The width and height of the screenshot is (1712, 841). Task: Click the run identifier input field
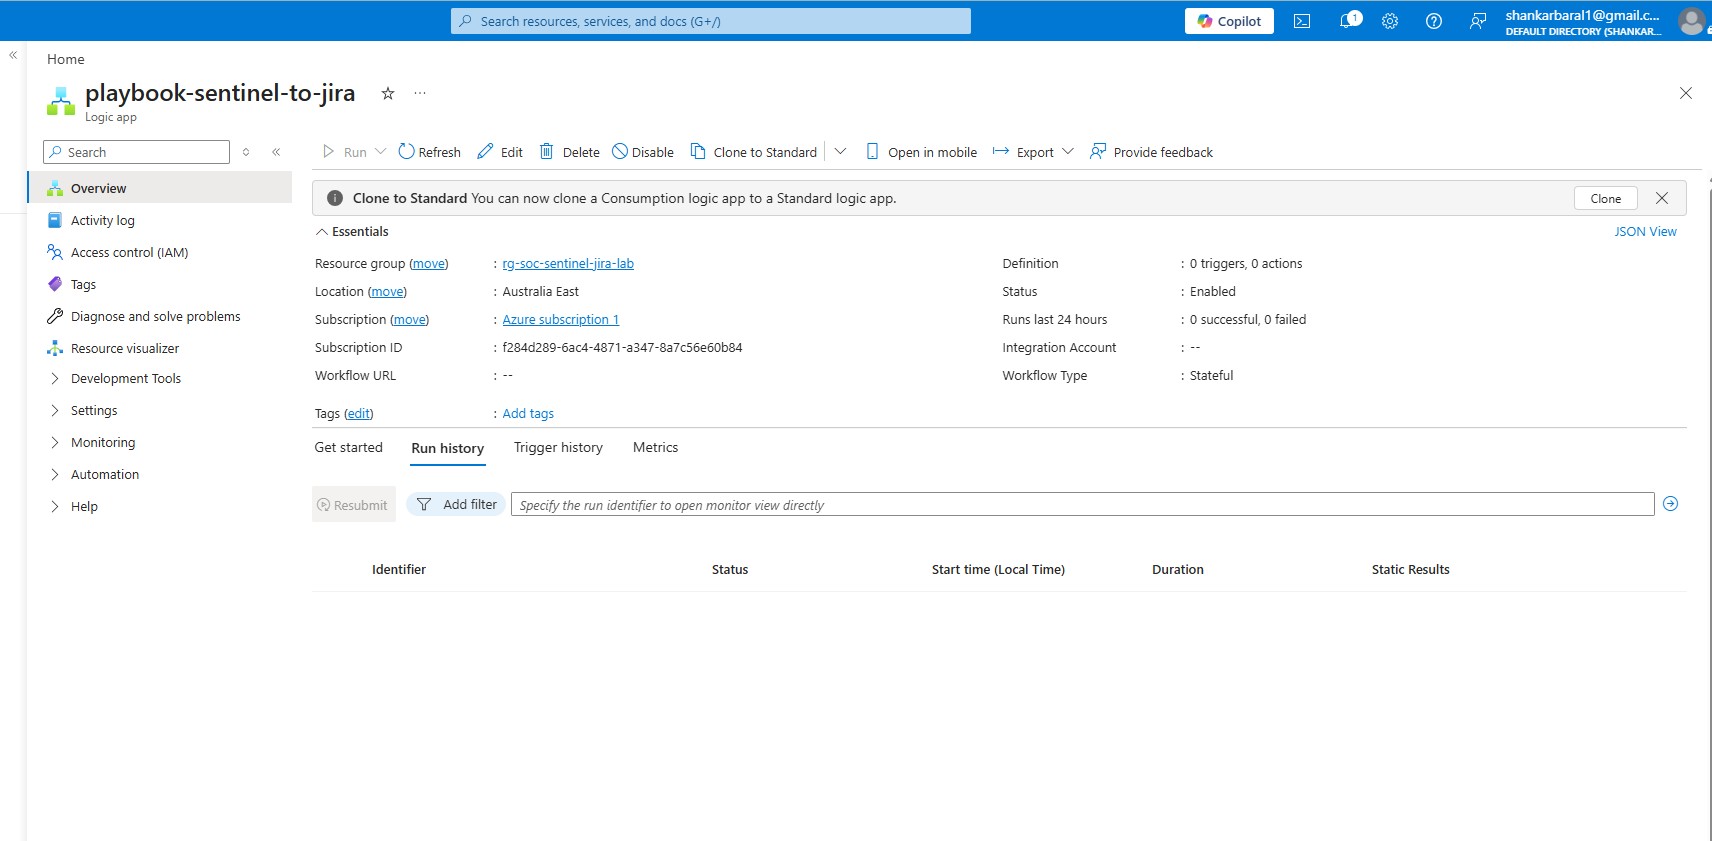[x=1082, y=504]
